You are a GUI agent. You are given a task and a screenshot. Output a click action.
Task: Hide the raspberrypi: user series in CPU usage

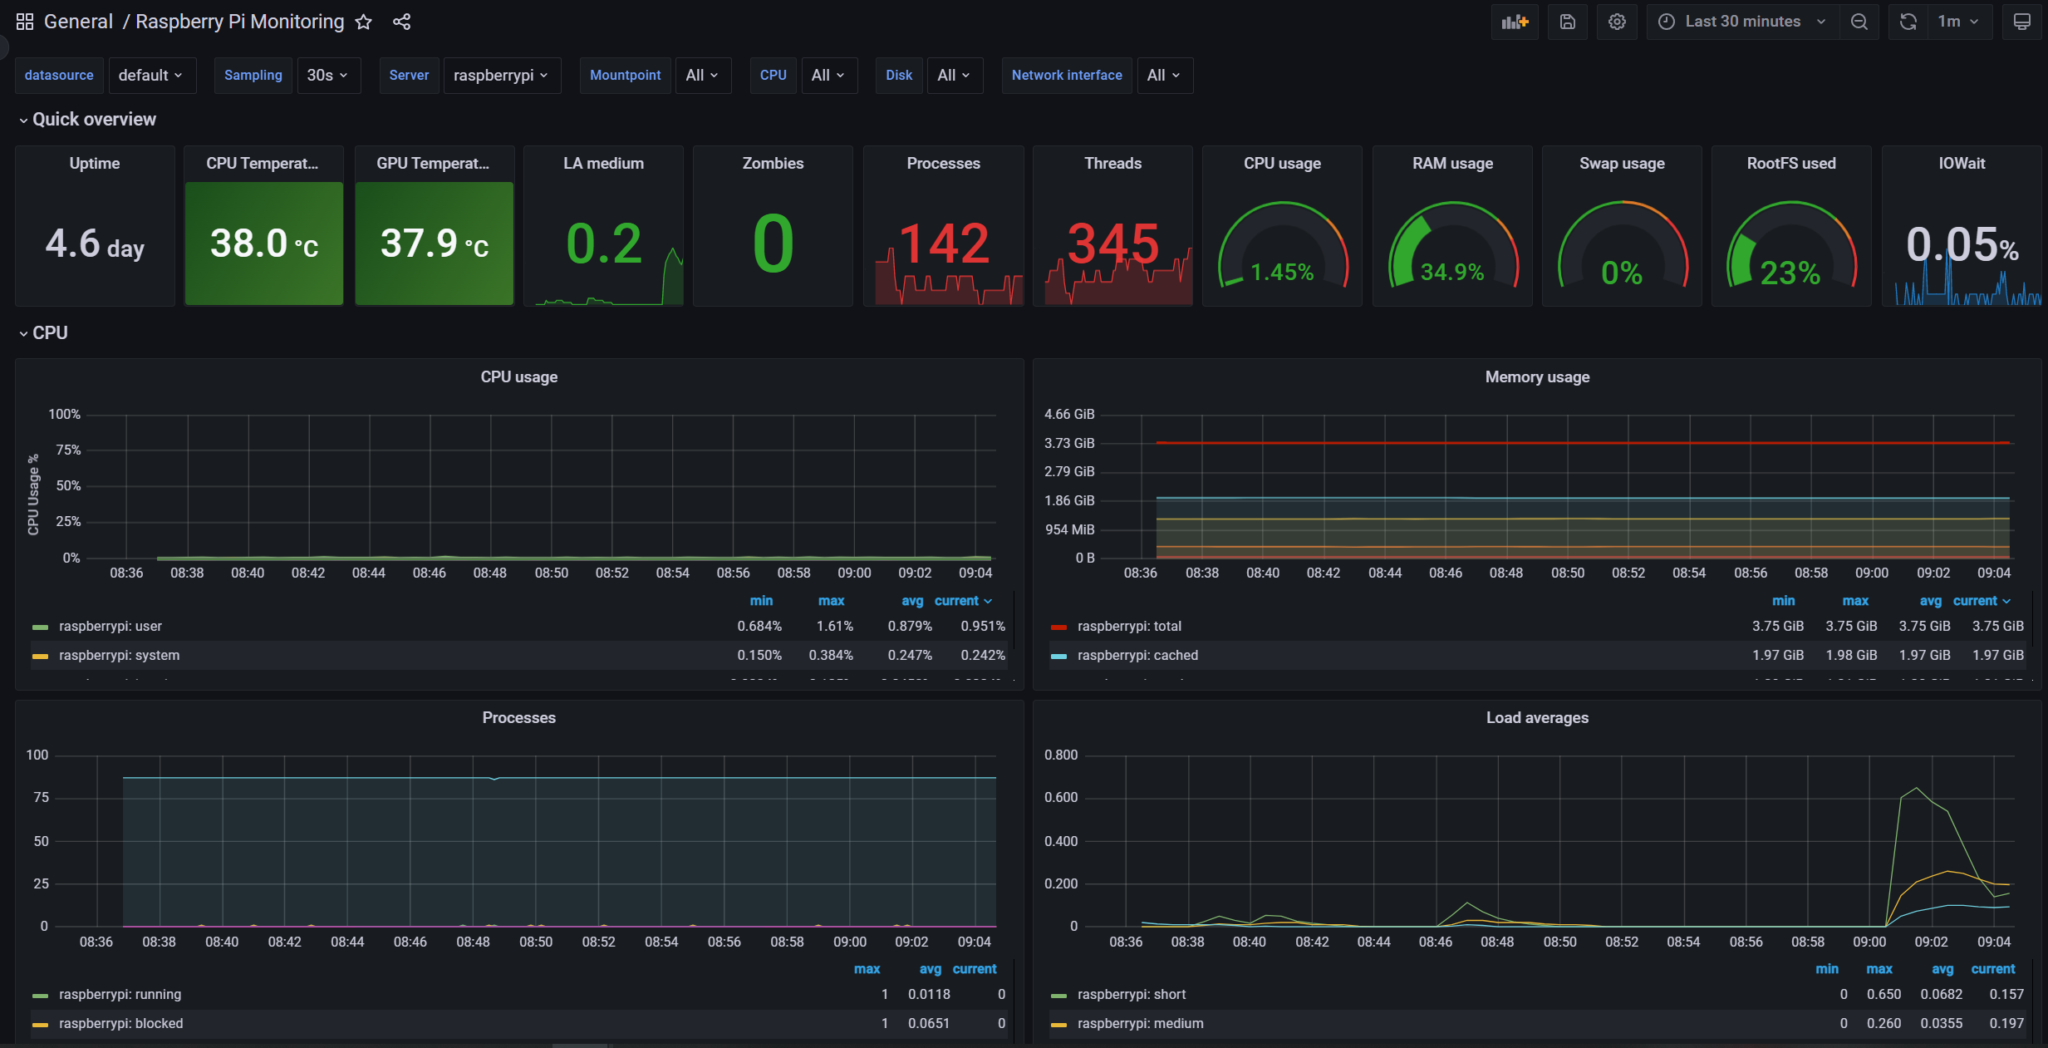109,626
